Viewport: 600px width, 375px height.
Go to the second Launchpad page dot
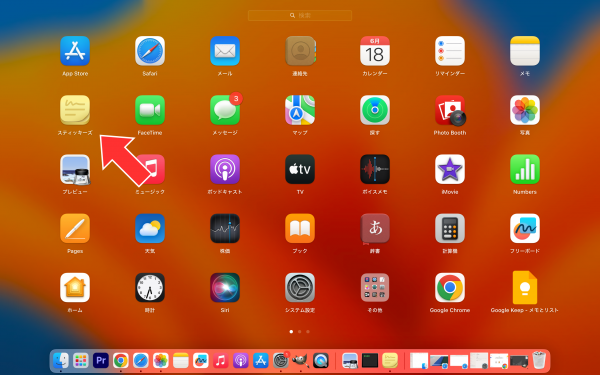(300, 332)
